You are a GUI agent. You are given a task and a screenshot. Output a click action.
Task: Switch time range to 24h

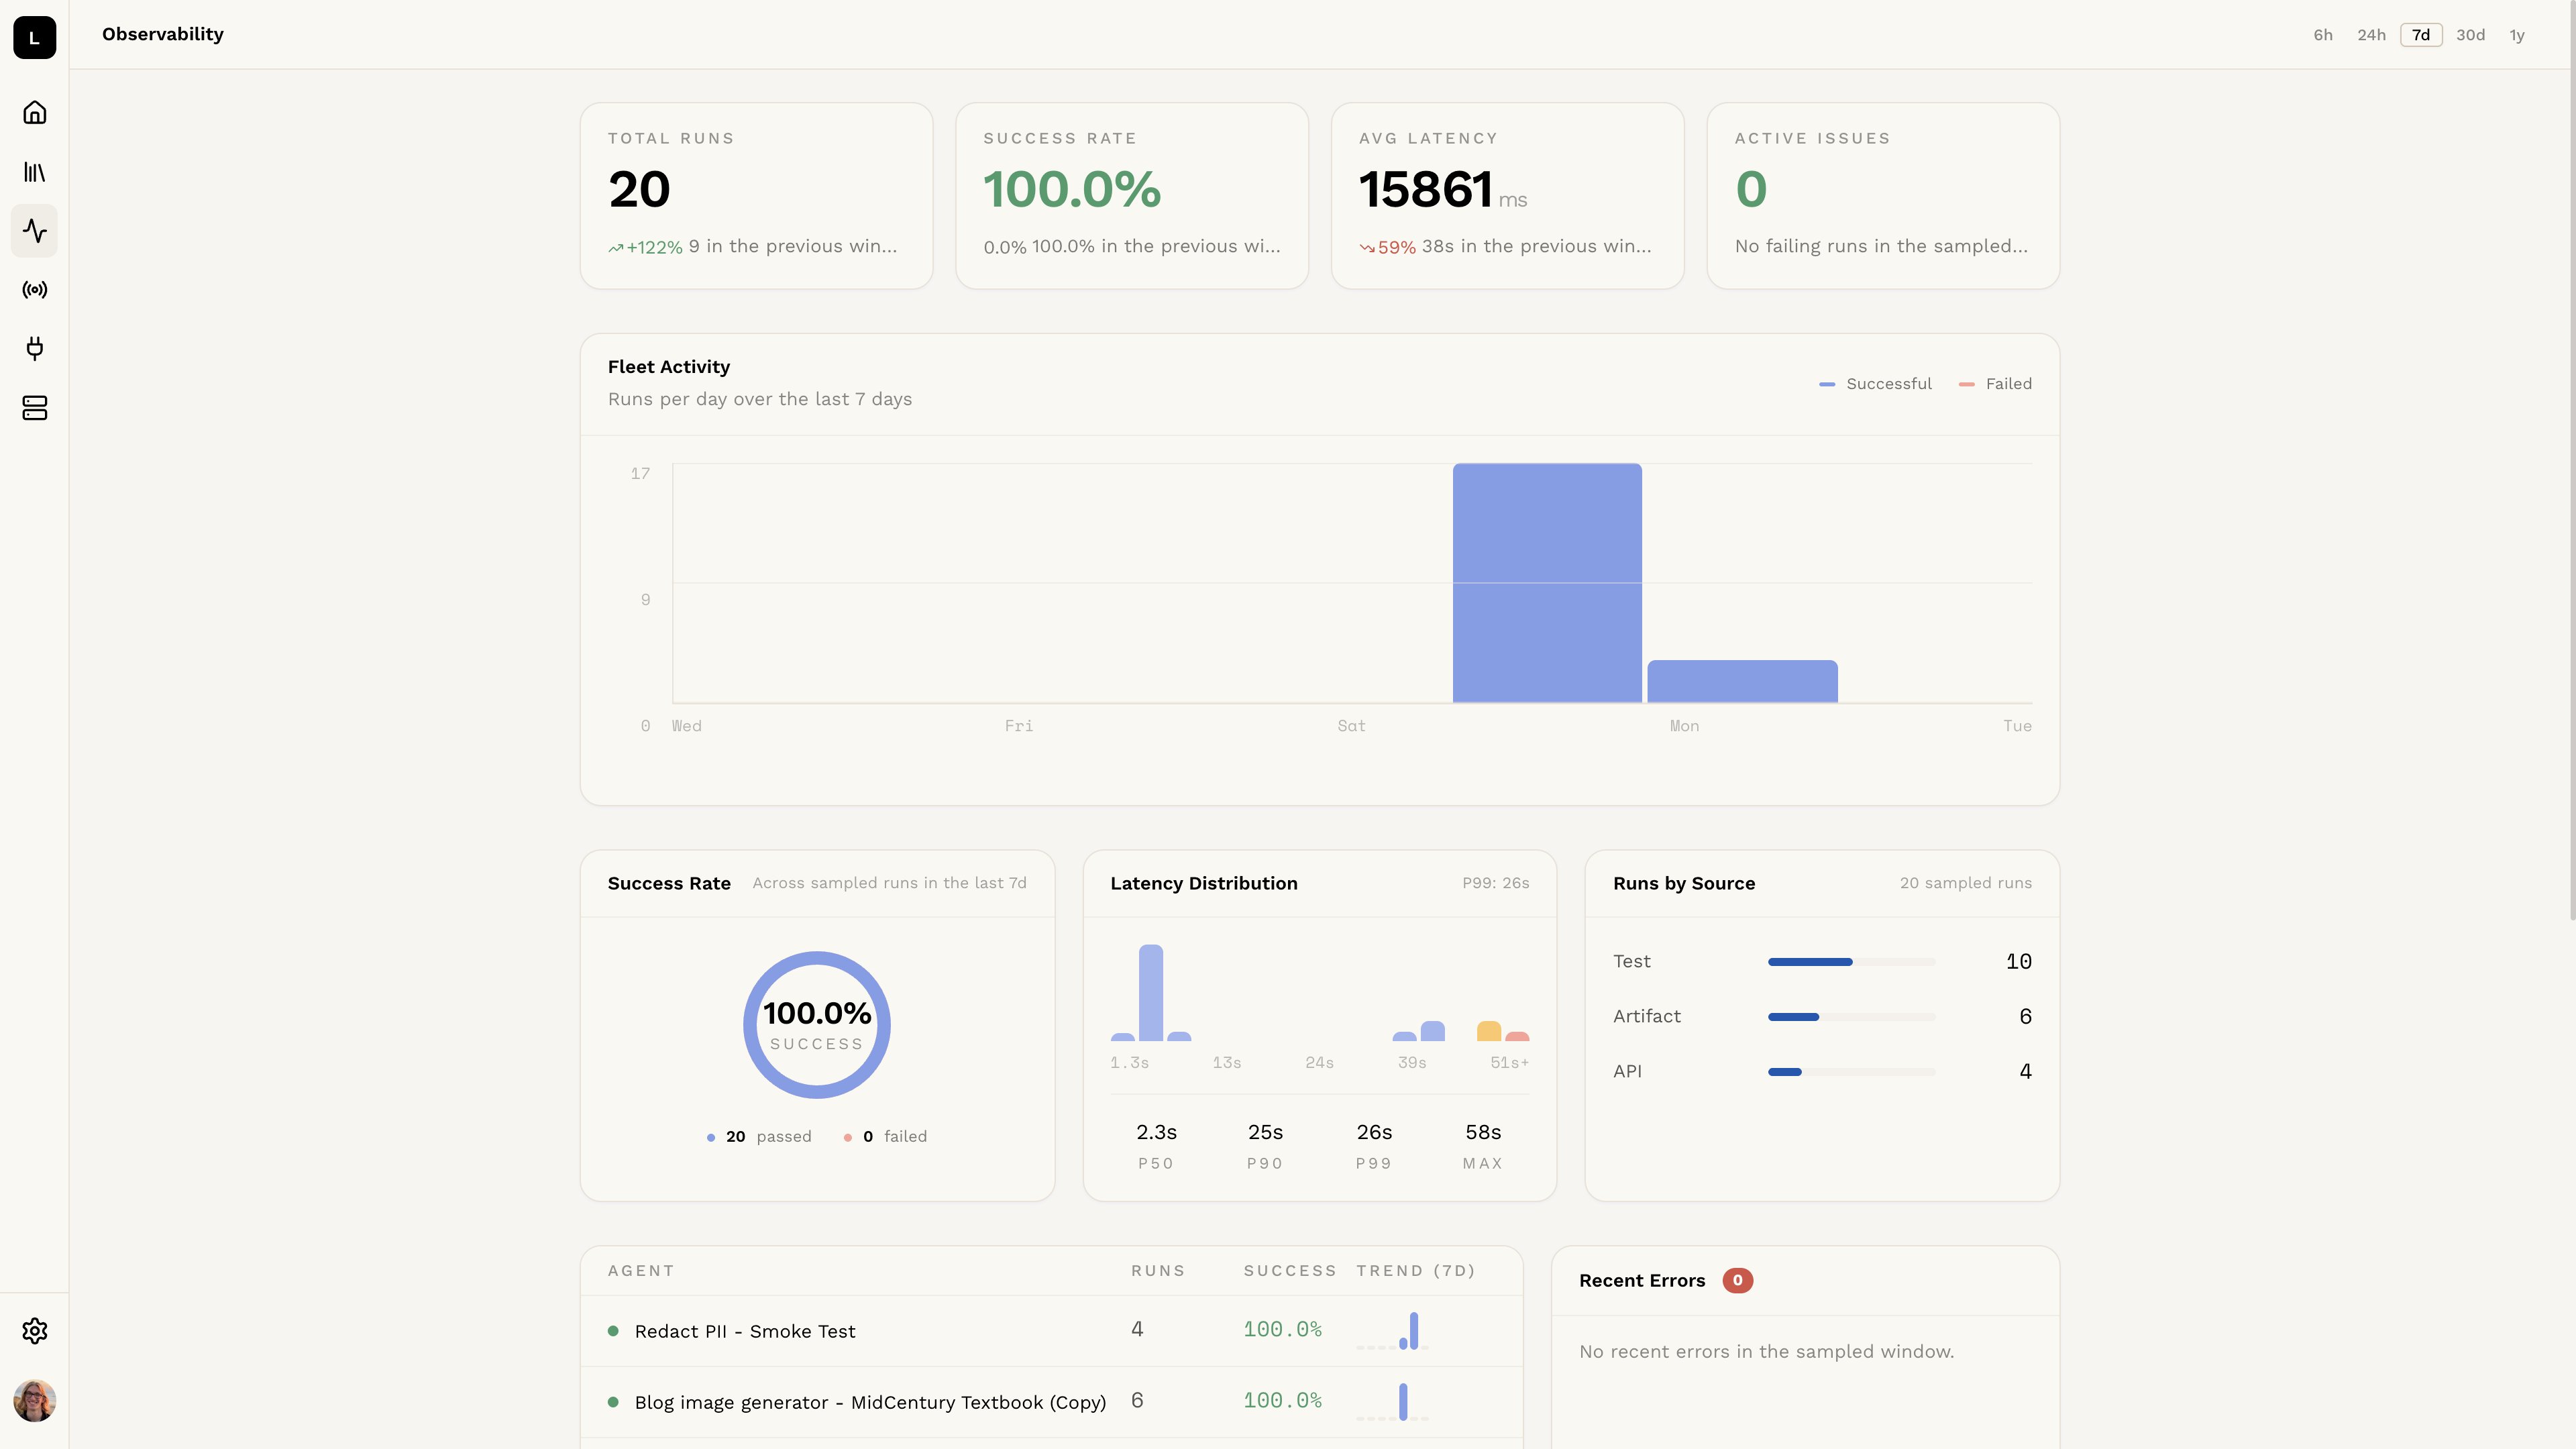[2371, 35]
